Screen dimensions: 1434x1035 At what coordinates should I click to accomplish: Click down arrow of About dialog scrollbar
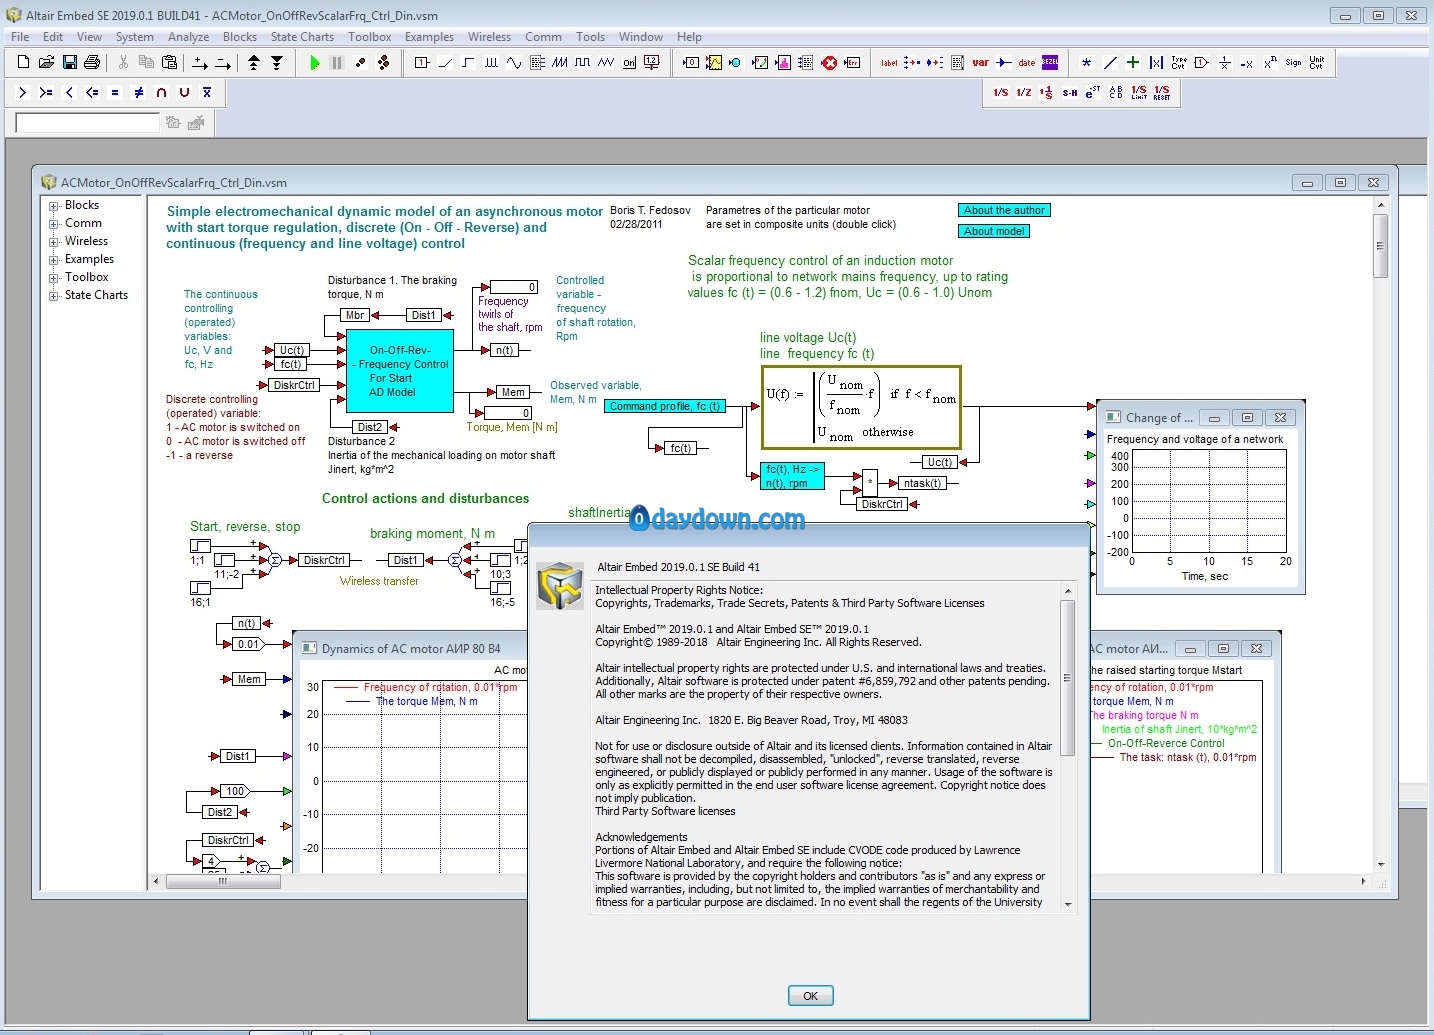click(x=1067, y=904)
